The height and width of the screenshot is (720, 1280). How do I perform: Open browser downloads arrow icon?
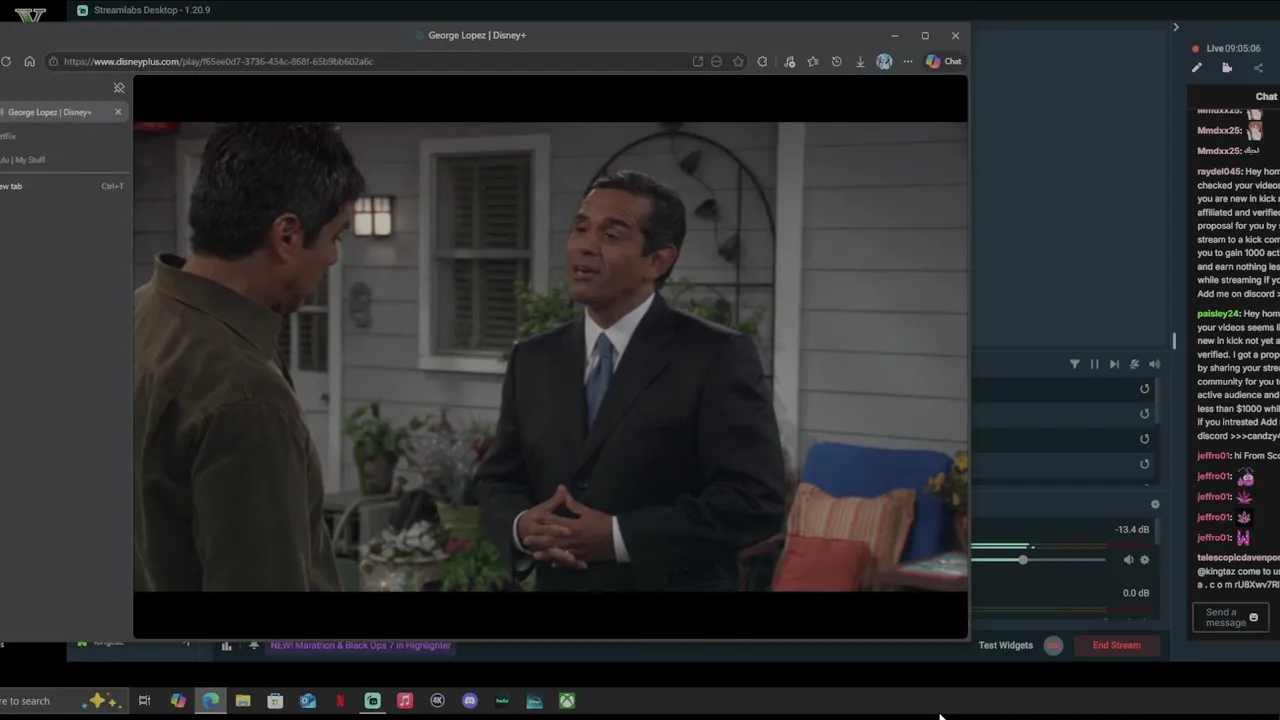tap(860, 61)
